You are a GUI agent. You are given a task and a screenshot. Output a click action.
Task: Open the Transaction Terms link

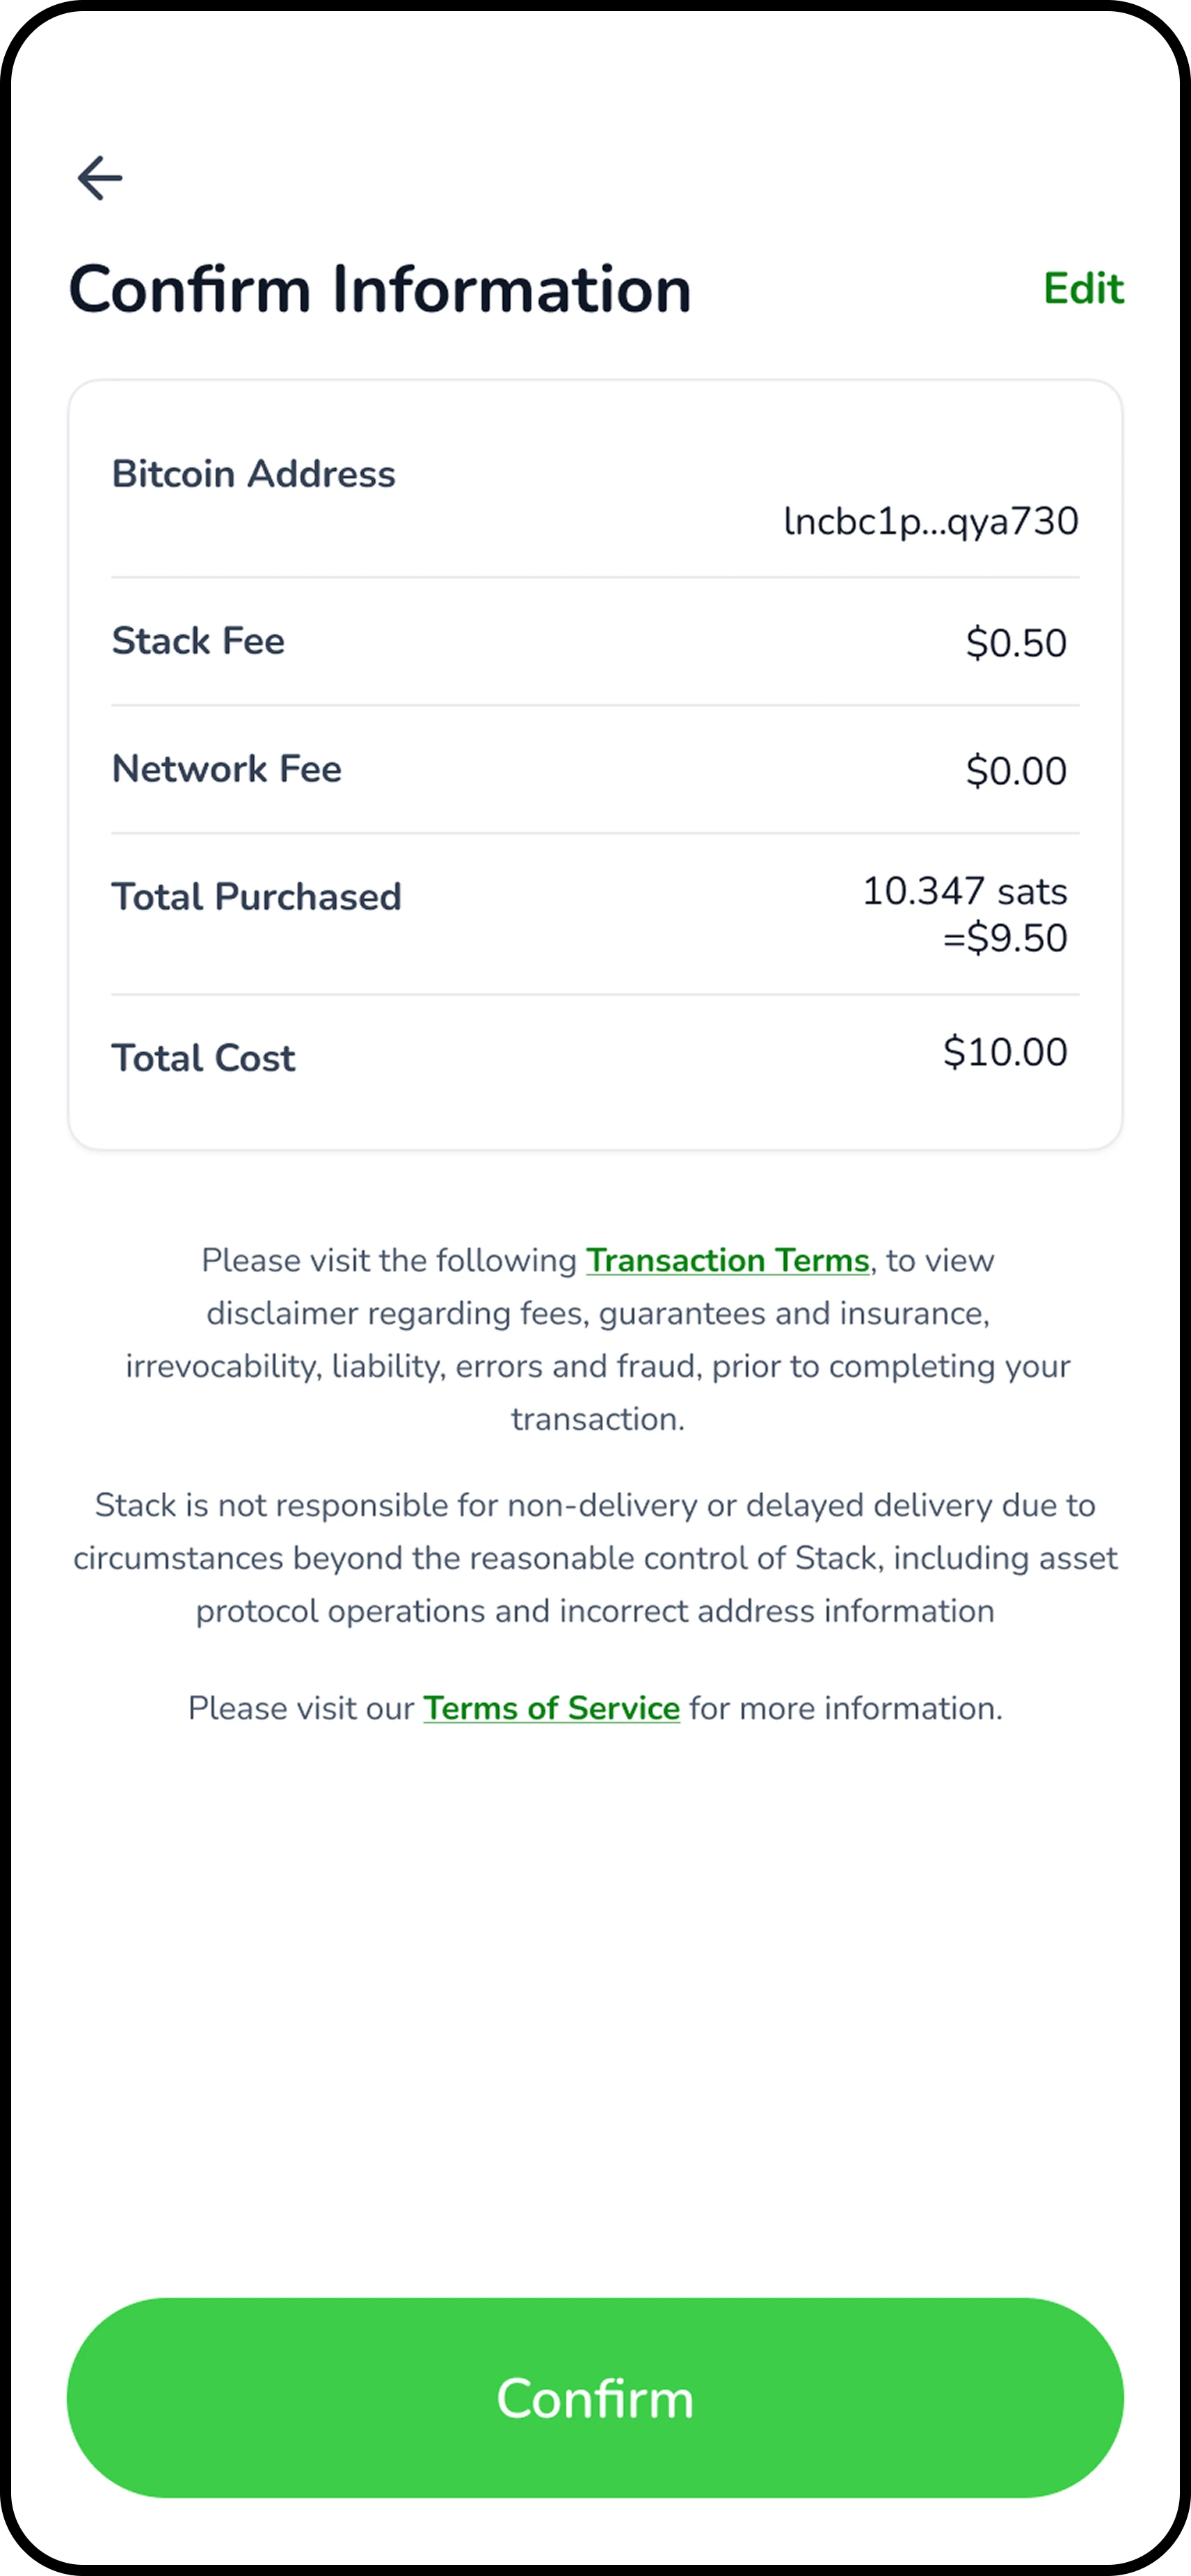pos(727,1260)
